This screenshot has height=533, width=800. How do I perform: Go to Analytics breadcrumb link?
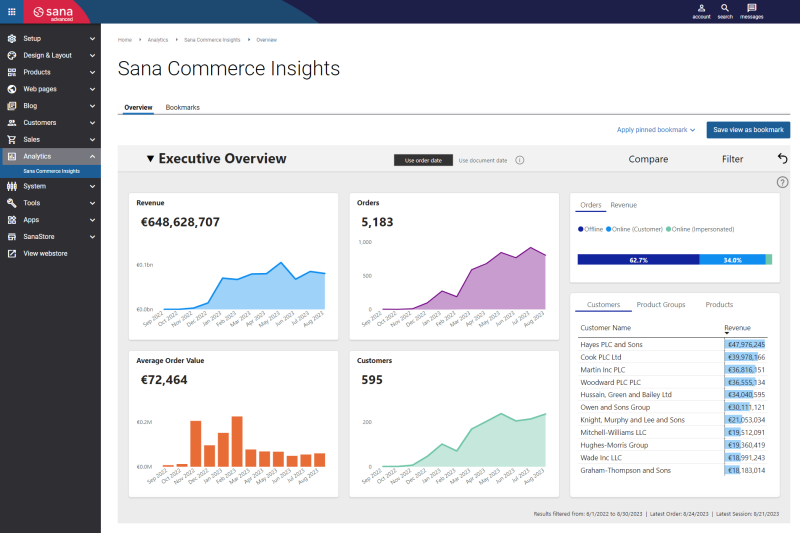coord(158,40)
